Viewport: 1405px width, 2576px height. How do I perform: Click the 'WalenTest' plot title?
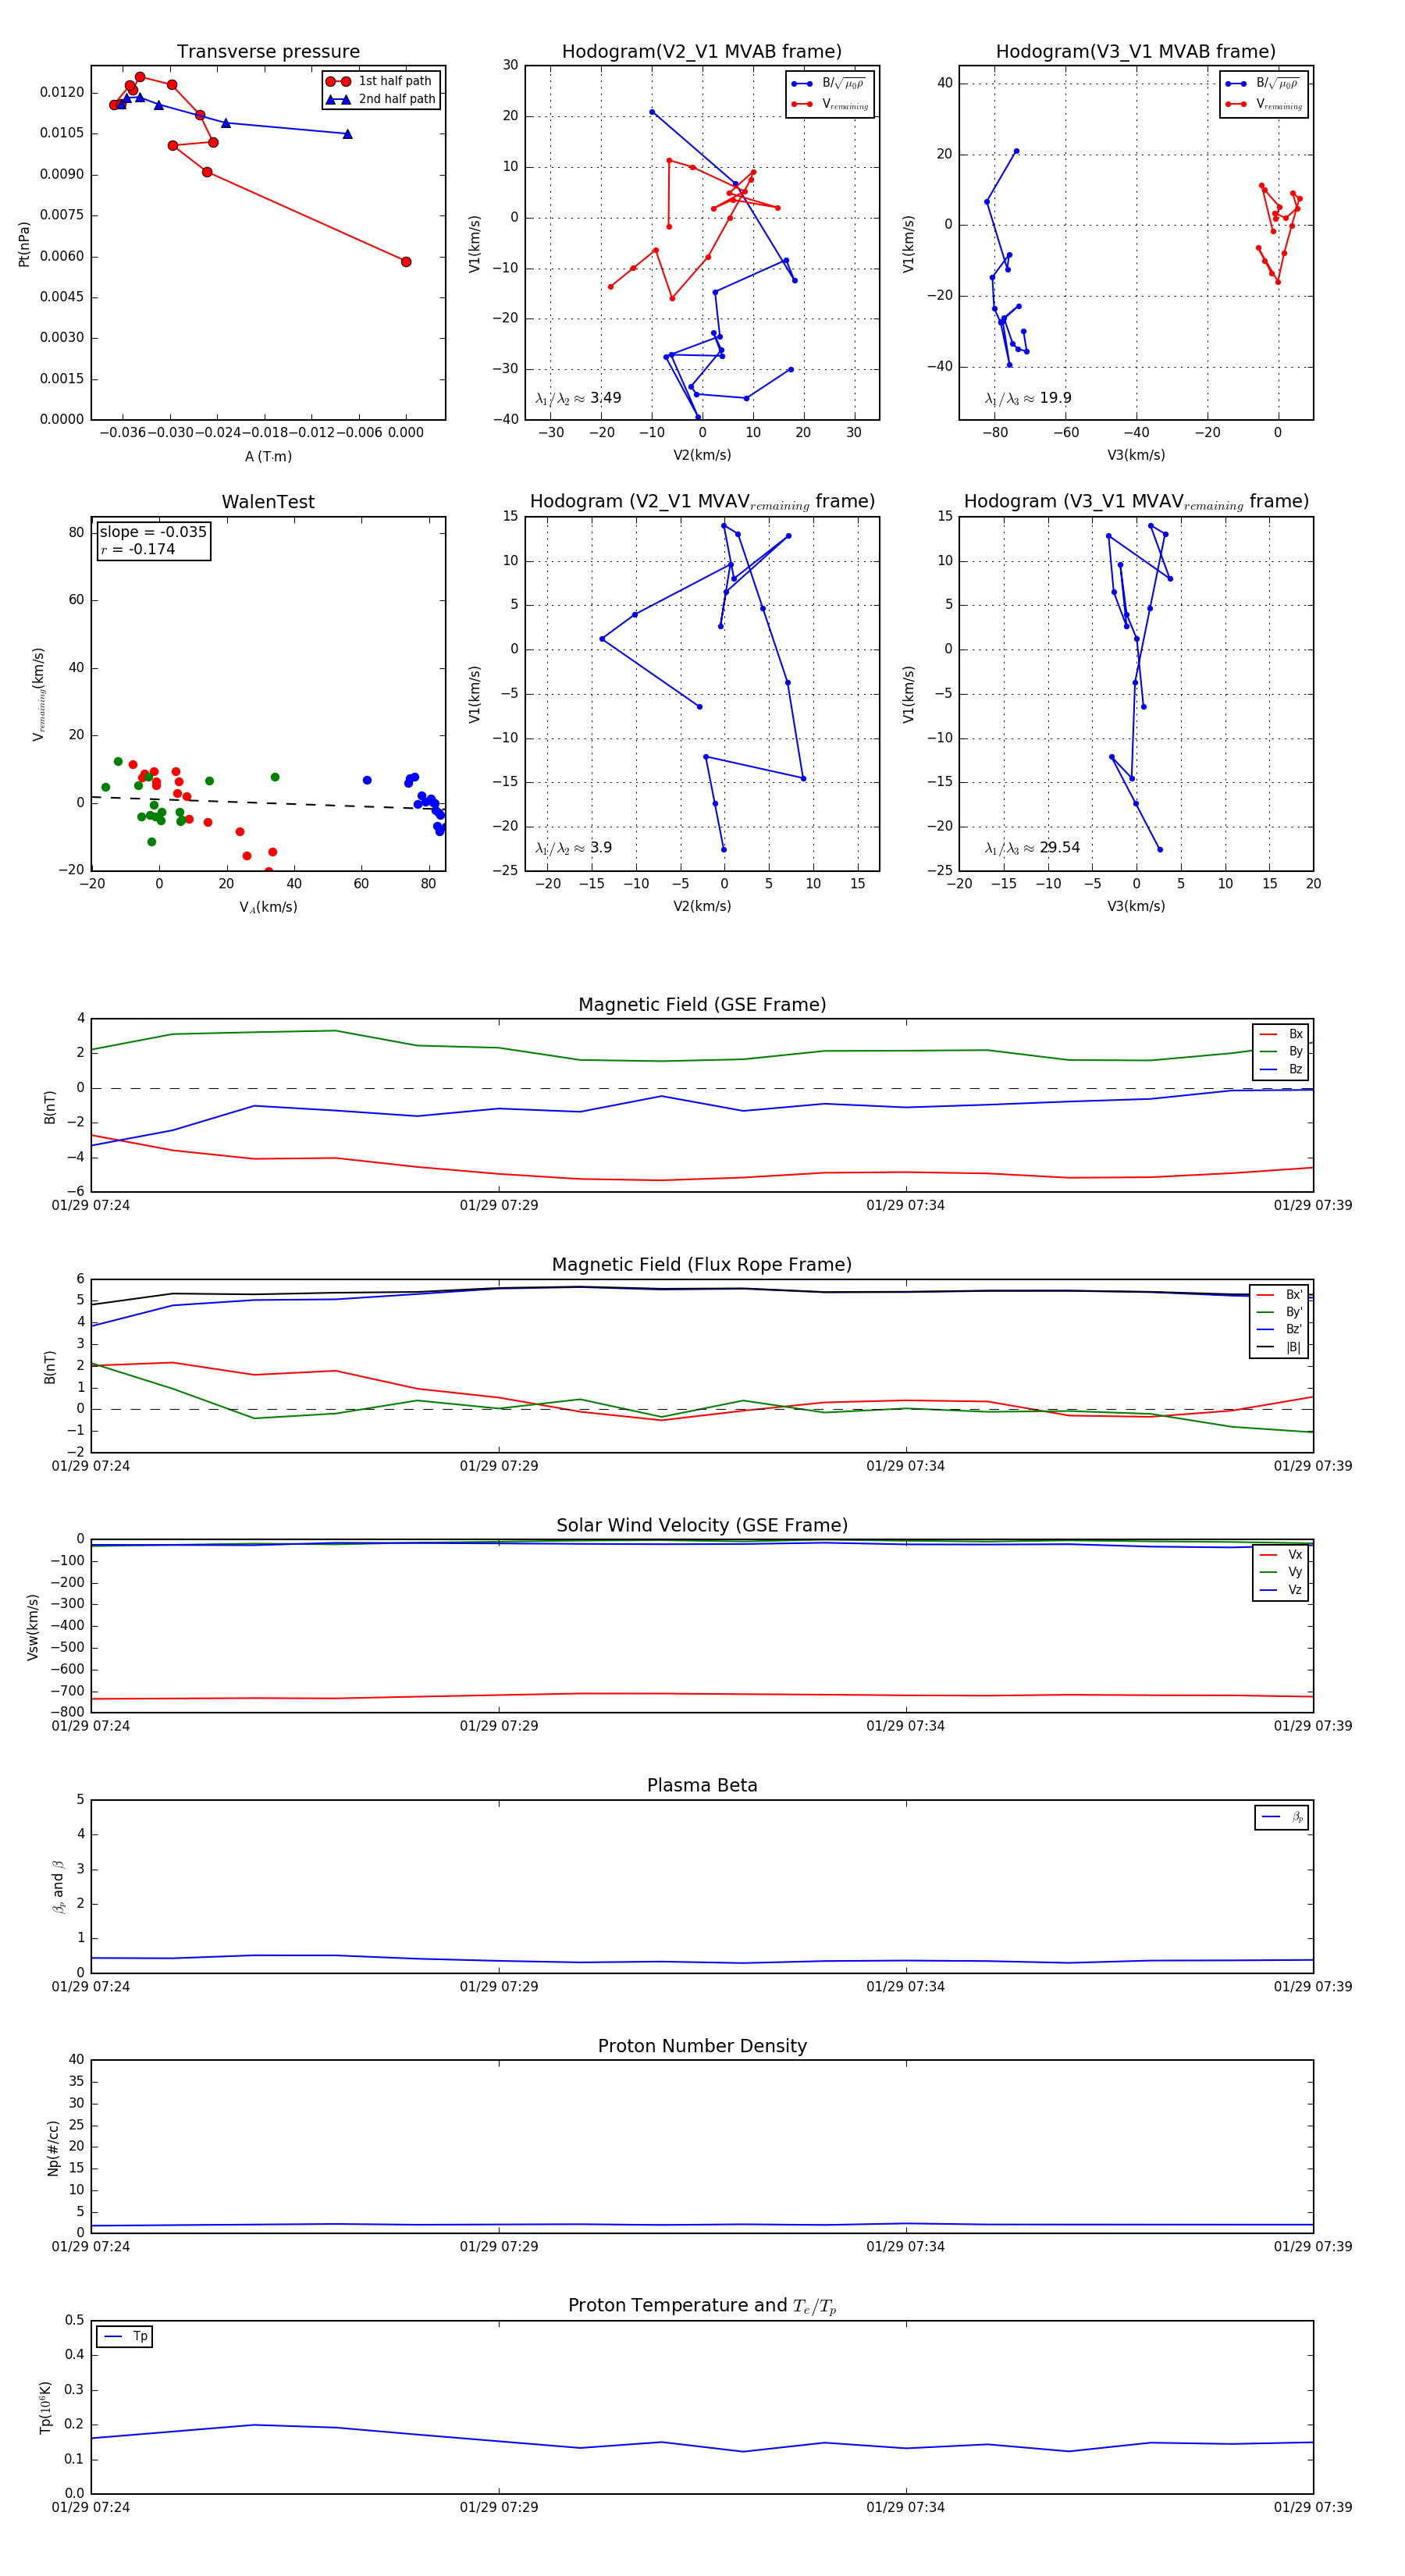(268, 502)
